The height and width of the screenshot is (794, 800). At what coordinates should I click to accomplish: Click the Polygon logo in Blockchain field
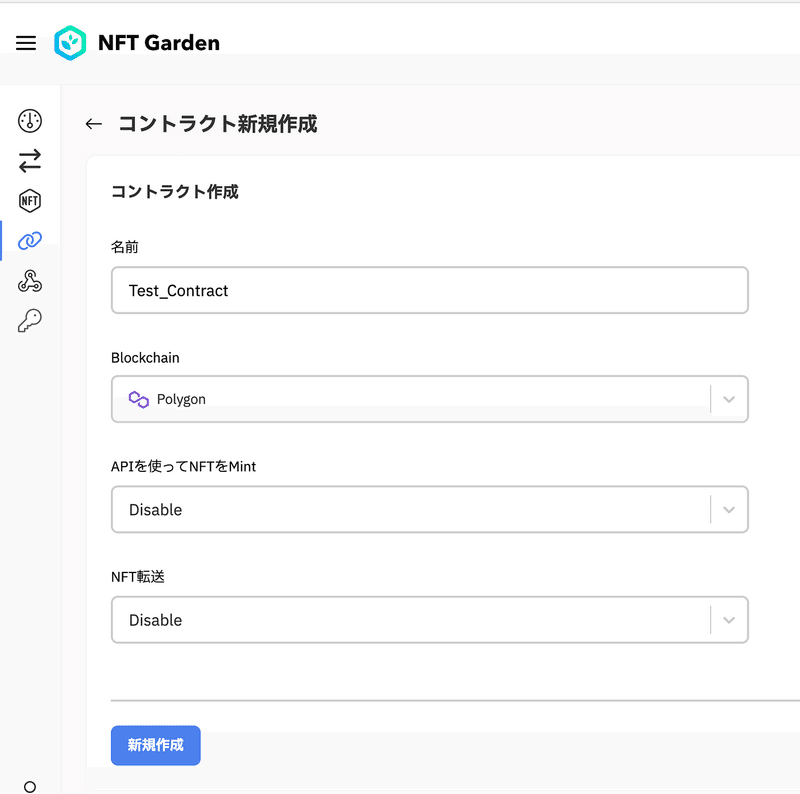point(138,399)
